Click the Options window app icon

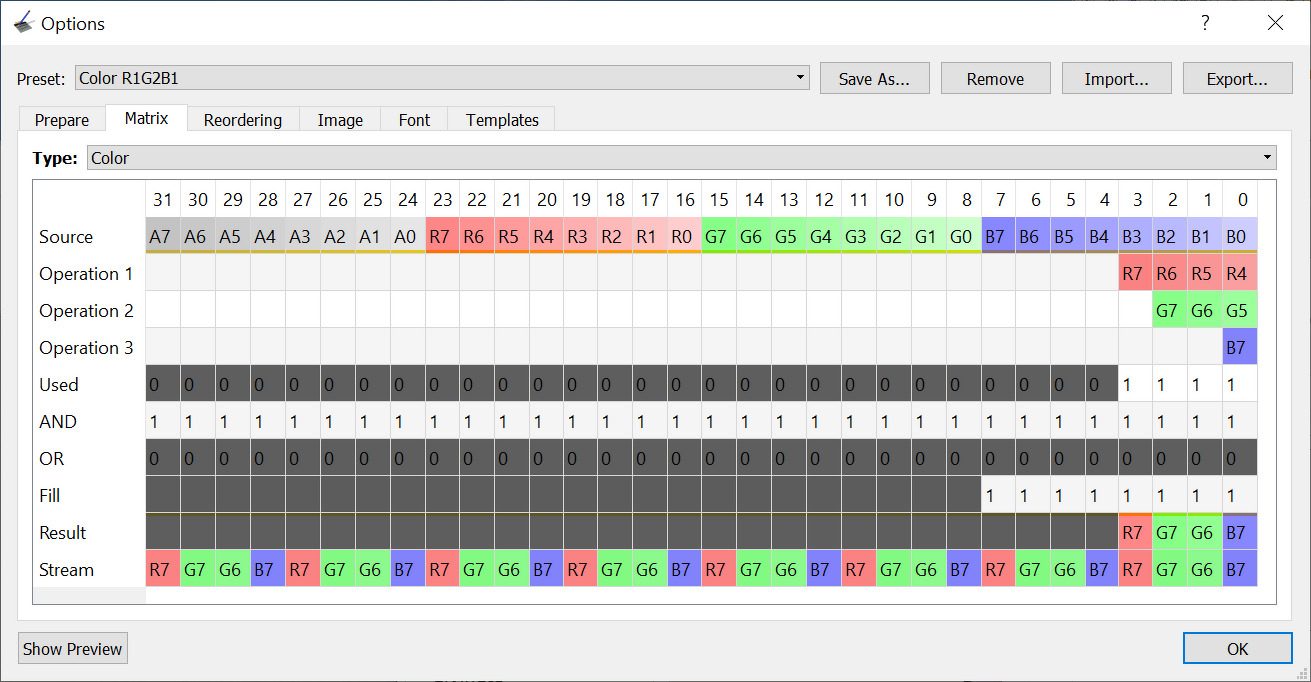22,22
